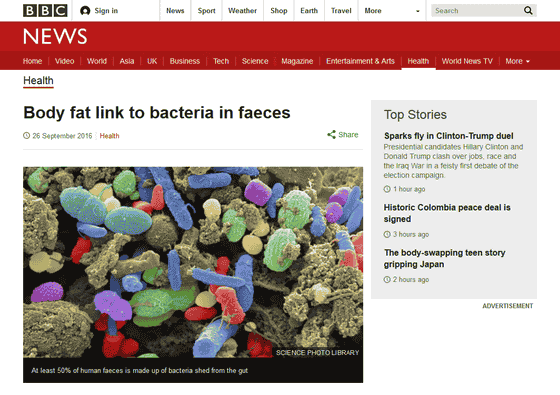The height and width of the screenshot is (395, 560).
Task: Open Magazine in news navigation
Action: (x=297, y=61)
